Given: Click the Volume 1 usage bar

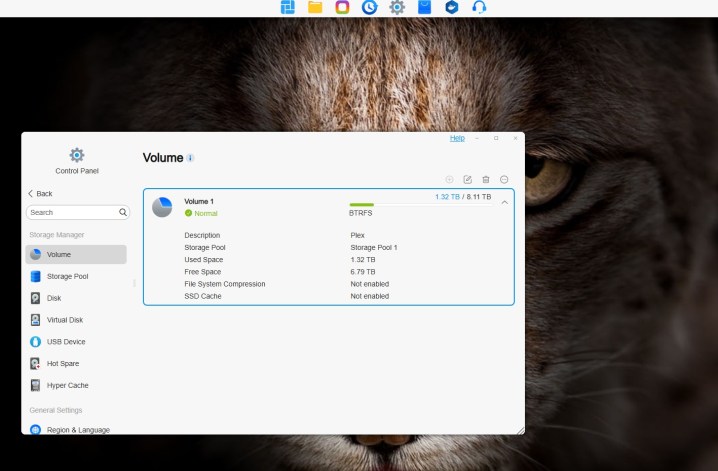Looking at the screenshot, I should click(419, 205).
